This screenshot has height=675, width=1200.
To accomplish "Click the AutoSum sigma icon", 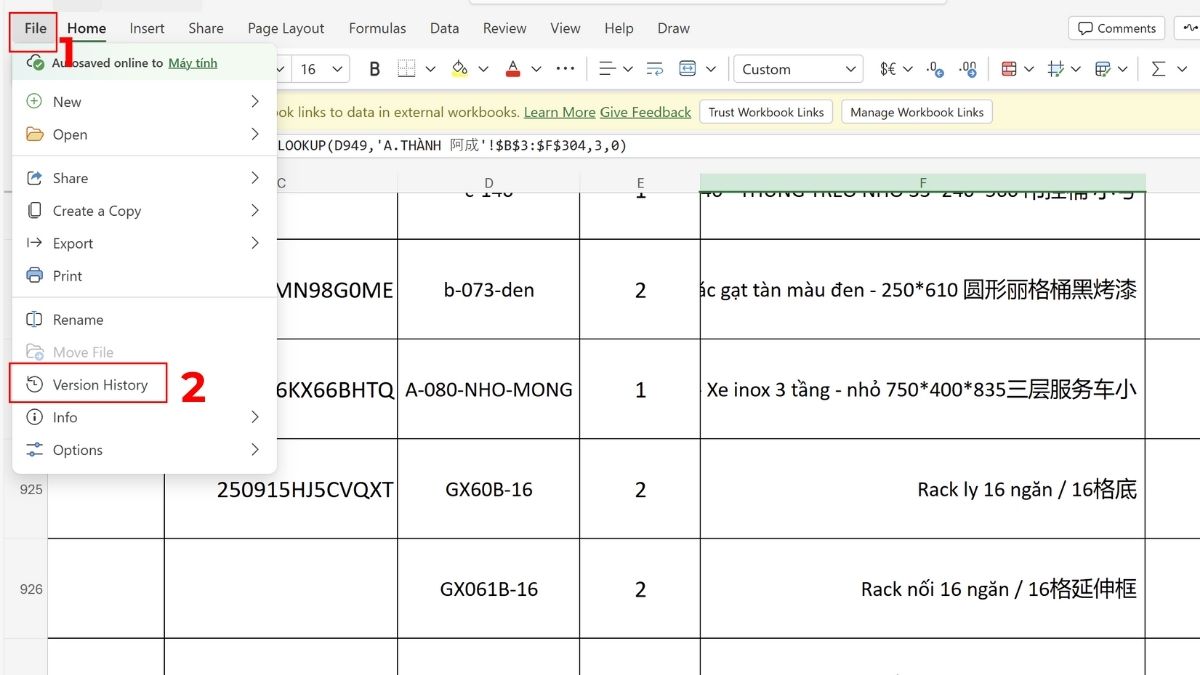I will 1158,69.
